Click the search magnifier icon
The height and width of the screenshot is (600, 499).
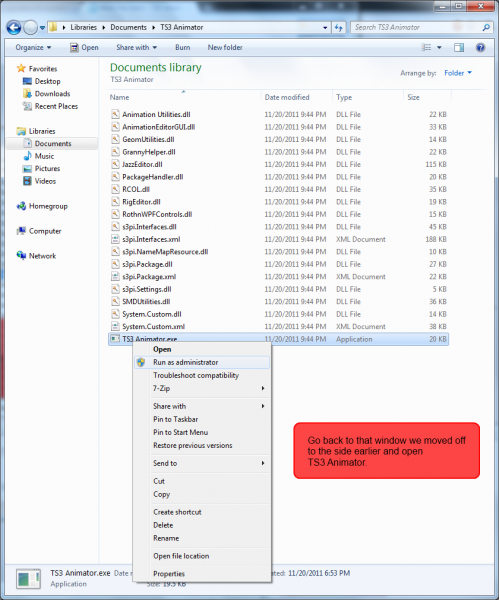(486, 28)
